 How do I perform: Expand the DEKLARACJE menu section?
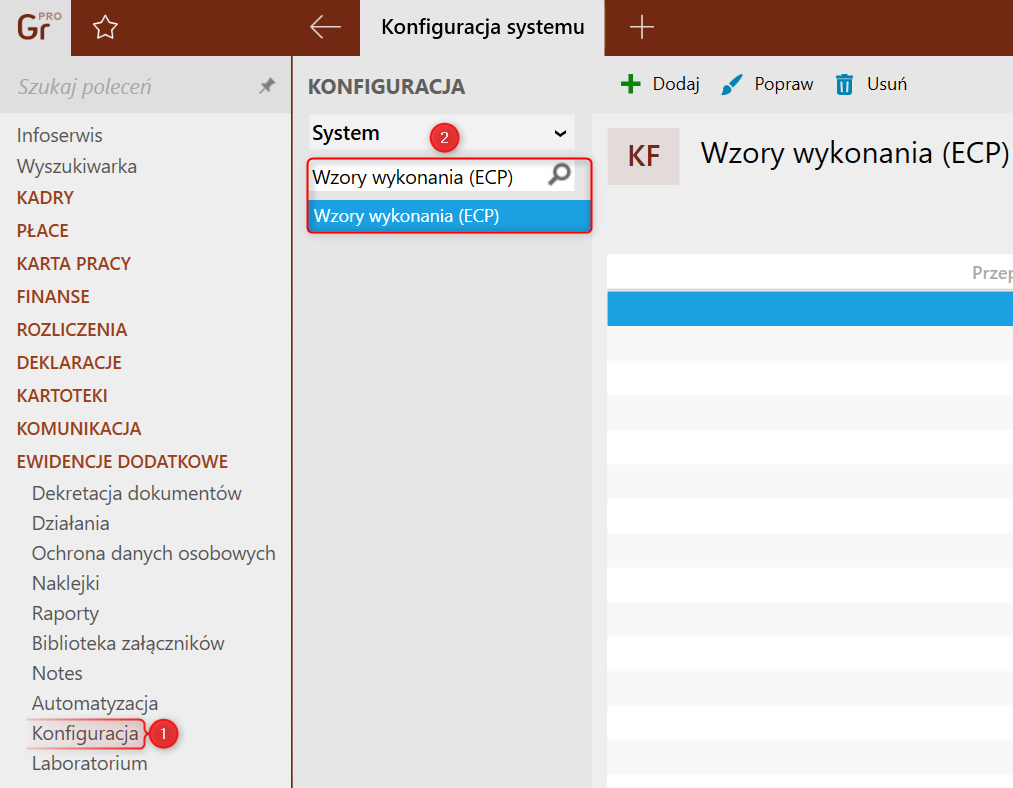[x=69, y=362]
